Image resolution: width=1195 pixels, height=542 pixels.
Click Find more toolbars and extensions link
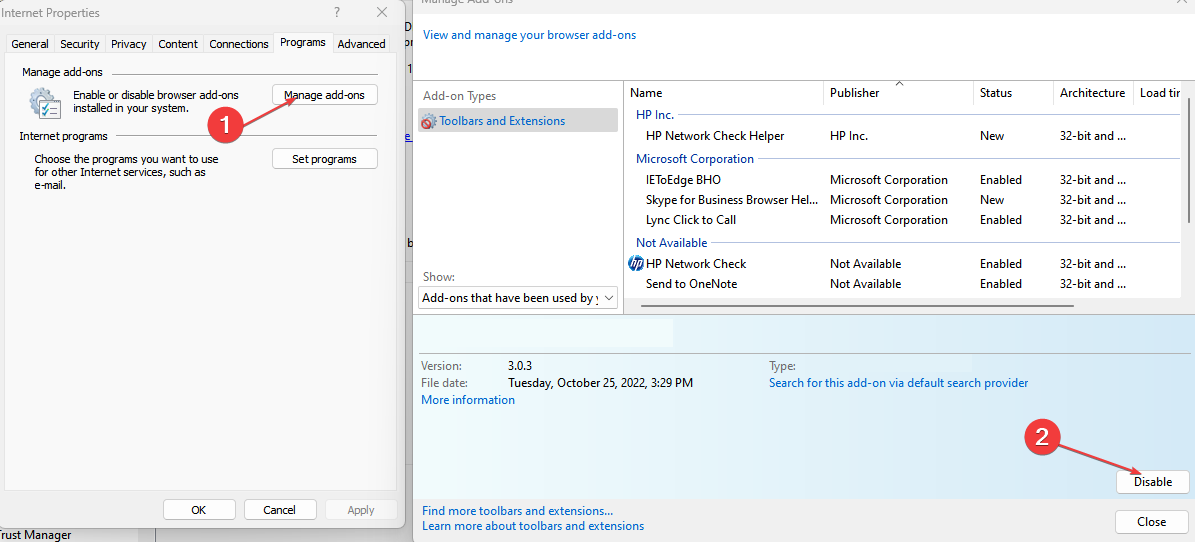(x=517, y=511)
